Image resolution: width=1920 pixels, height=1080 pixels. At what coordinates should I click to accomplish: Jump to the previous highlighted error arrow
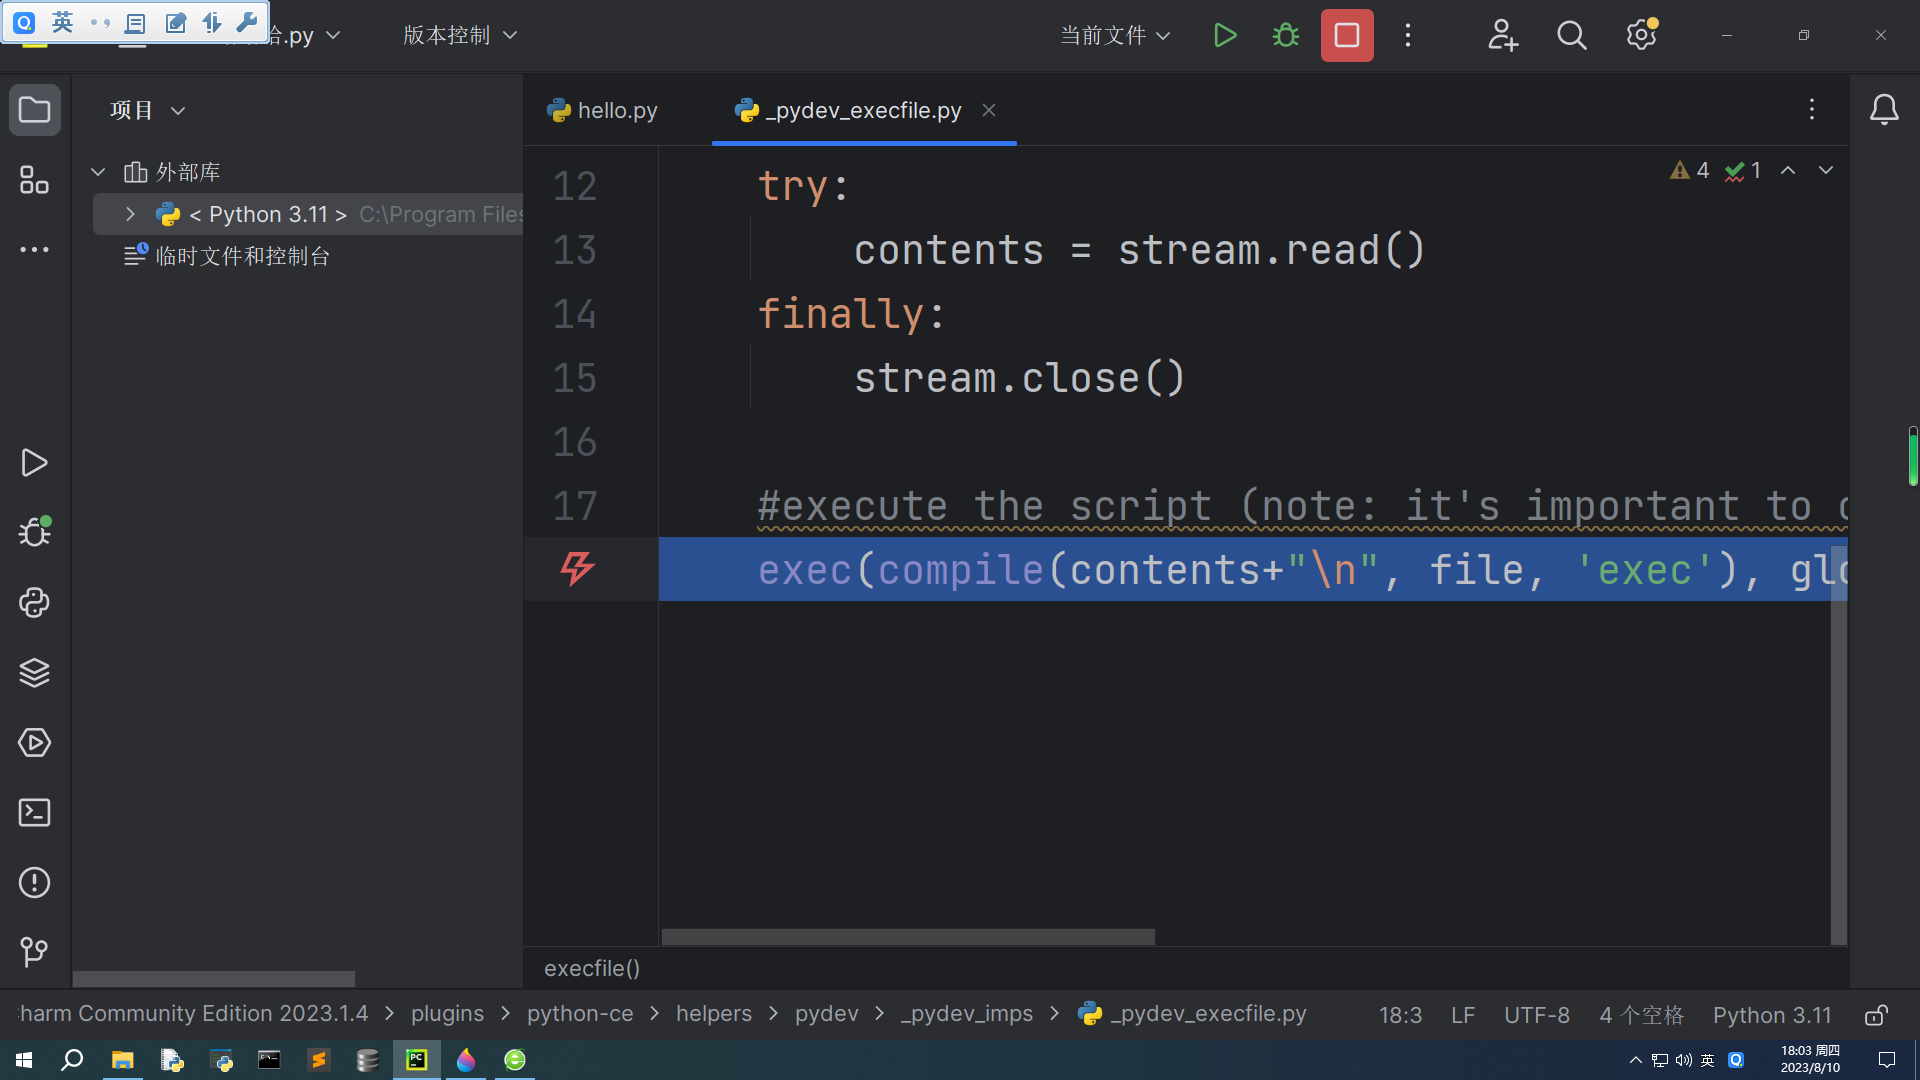coord(1788,171)
